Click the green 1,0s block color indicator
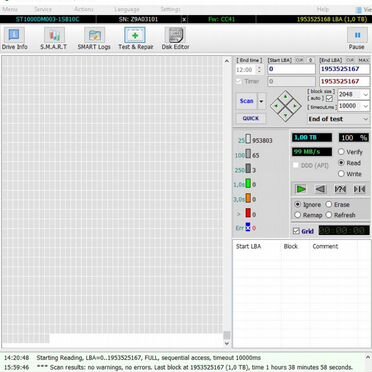The height and width of the screenshot is (372, 372). [x=248, y=183]
